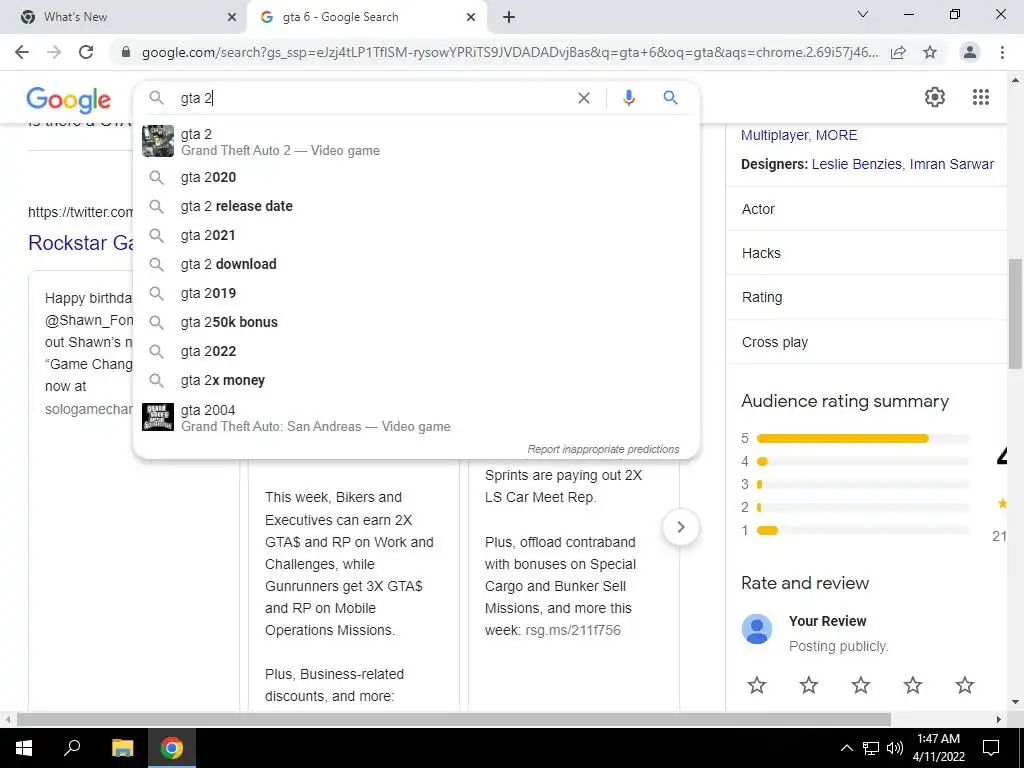Click the address bar URL

pos(509,52)
